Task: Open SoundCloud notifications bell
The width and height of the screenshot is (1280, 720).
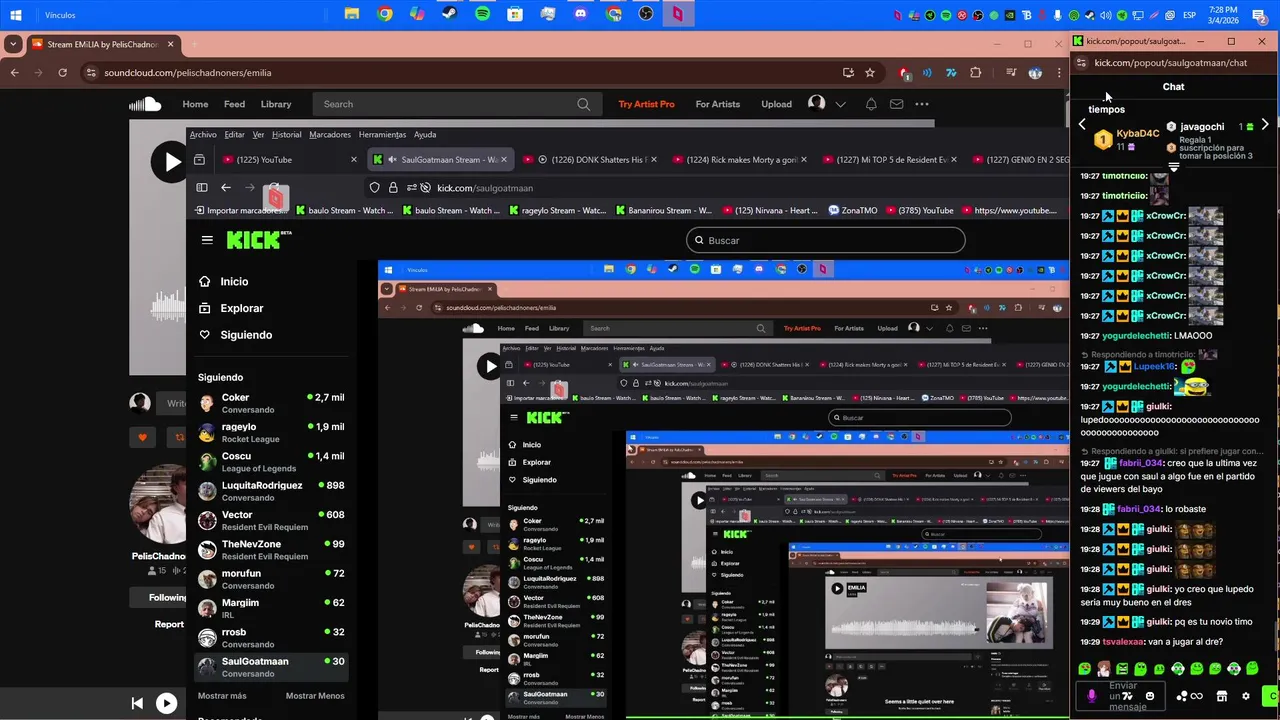Action: click(871, 104)
